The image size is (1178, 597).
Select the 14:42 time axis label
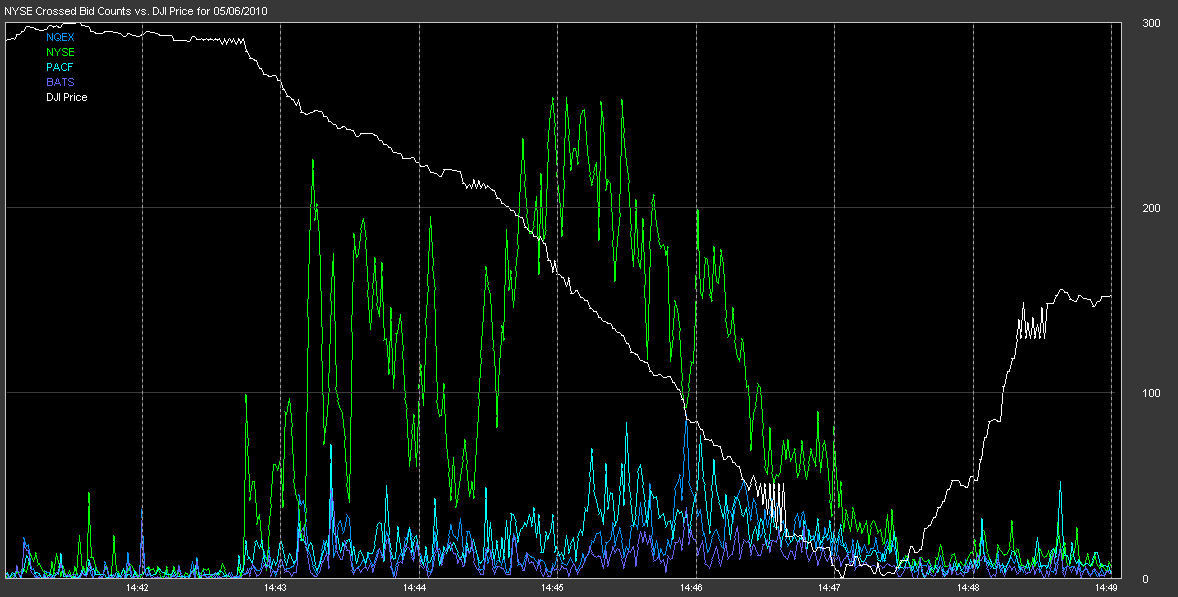pyautogui.click(x=138, y=589)
